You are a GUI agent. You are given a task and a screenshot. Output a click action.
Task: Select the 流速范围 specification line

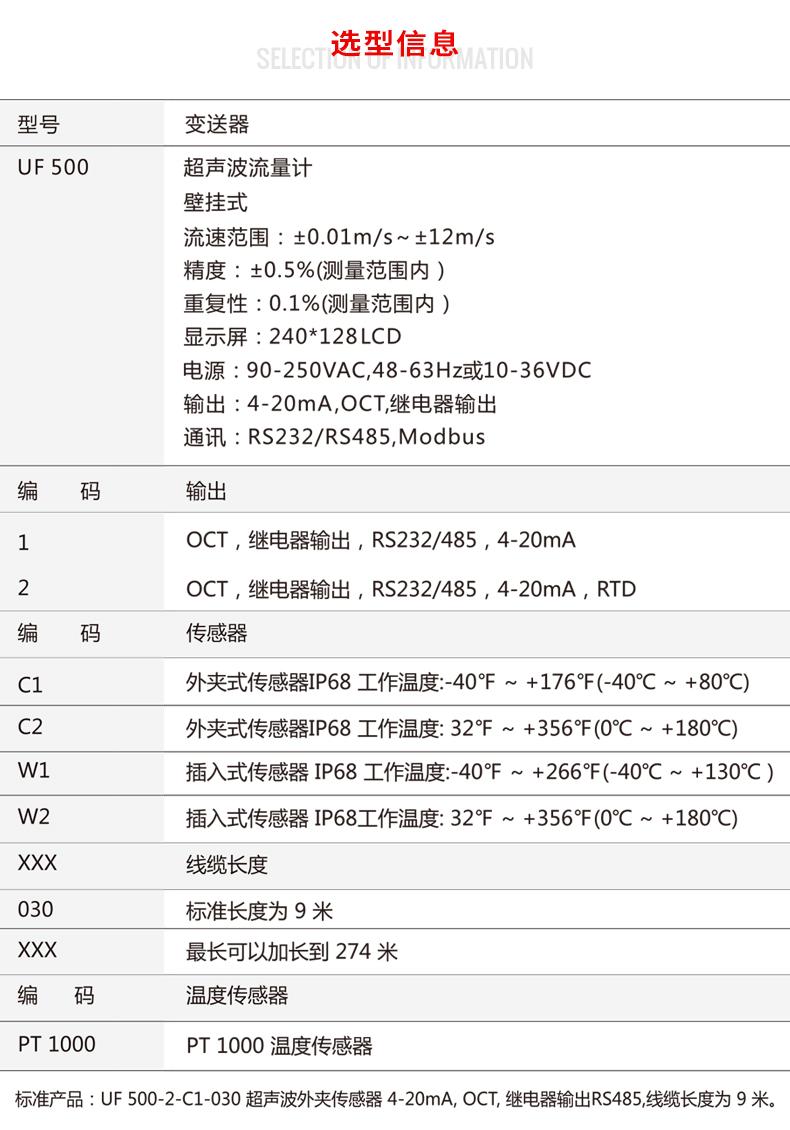340,237
